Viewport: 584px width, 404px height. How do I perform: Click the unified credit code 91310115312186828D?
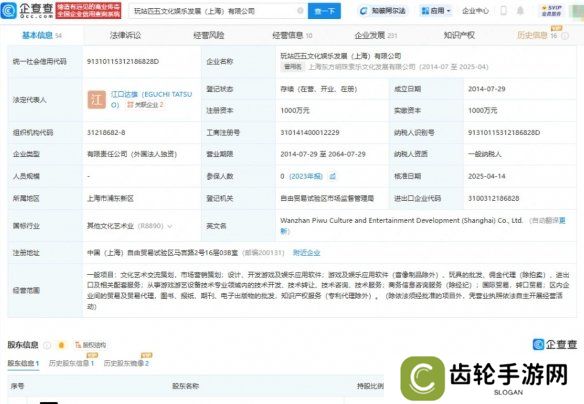coord(123,61)
